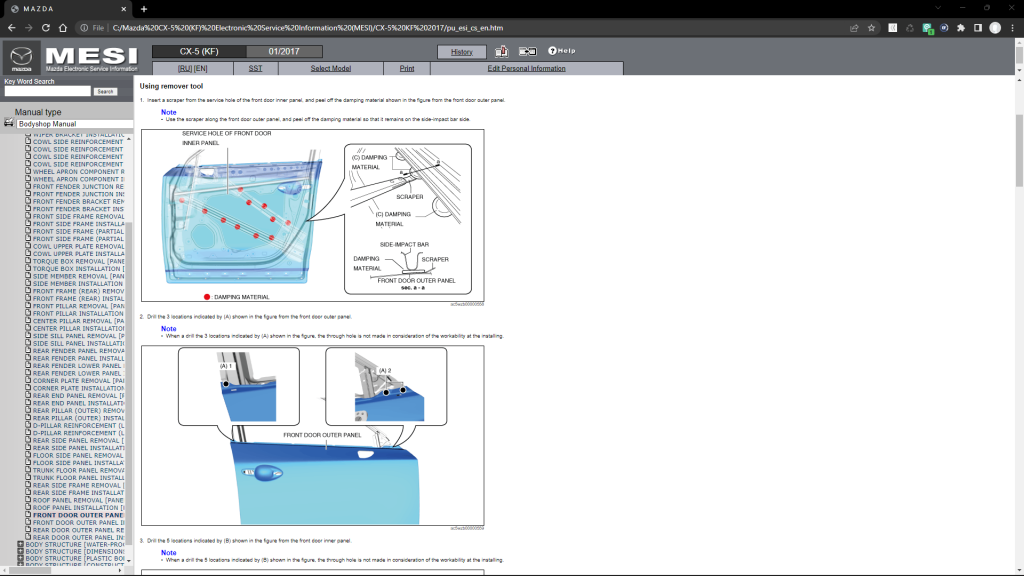
Task: Click the Search button under Key Word Search
Action: tap(105, 91)
